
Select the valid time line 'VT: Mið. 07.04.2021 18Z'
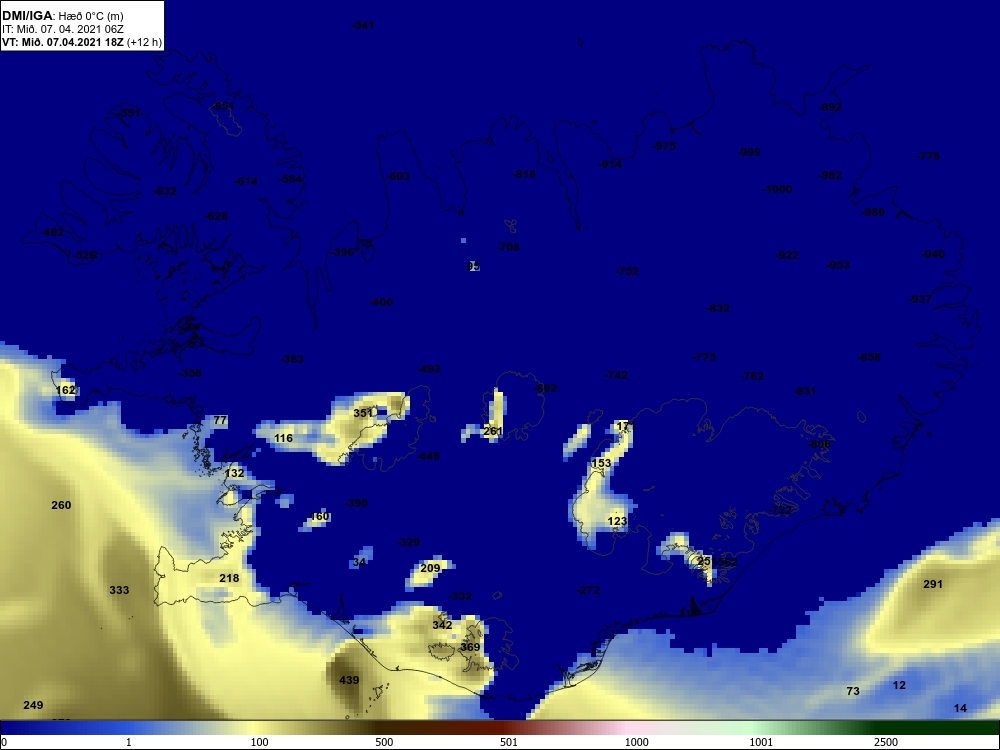click(61, 42)
